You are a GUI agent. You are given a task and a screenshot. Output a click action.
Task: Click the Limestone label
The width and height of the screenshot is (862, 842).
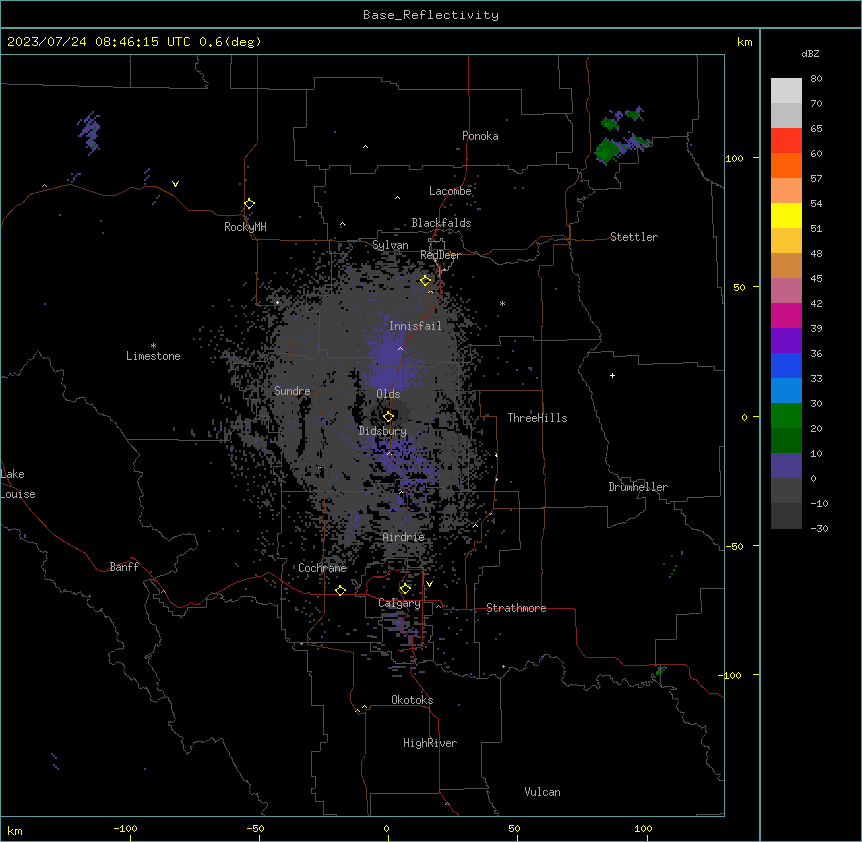(153, 356)
